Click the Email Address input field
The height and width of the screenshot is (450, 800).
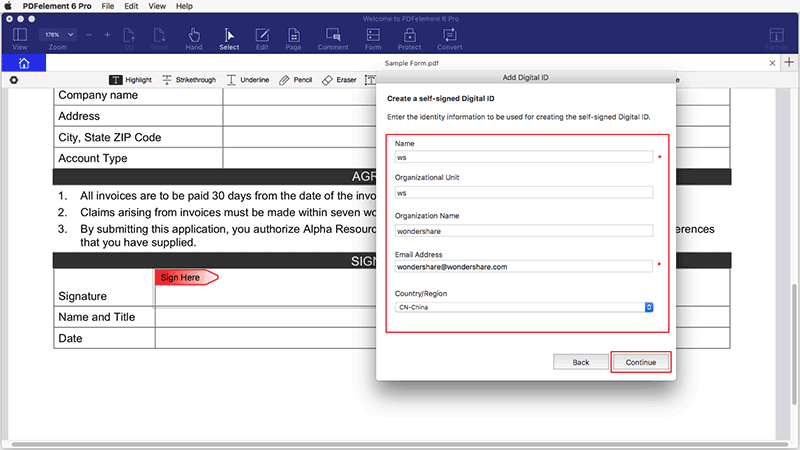click(x=523, y=266)
